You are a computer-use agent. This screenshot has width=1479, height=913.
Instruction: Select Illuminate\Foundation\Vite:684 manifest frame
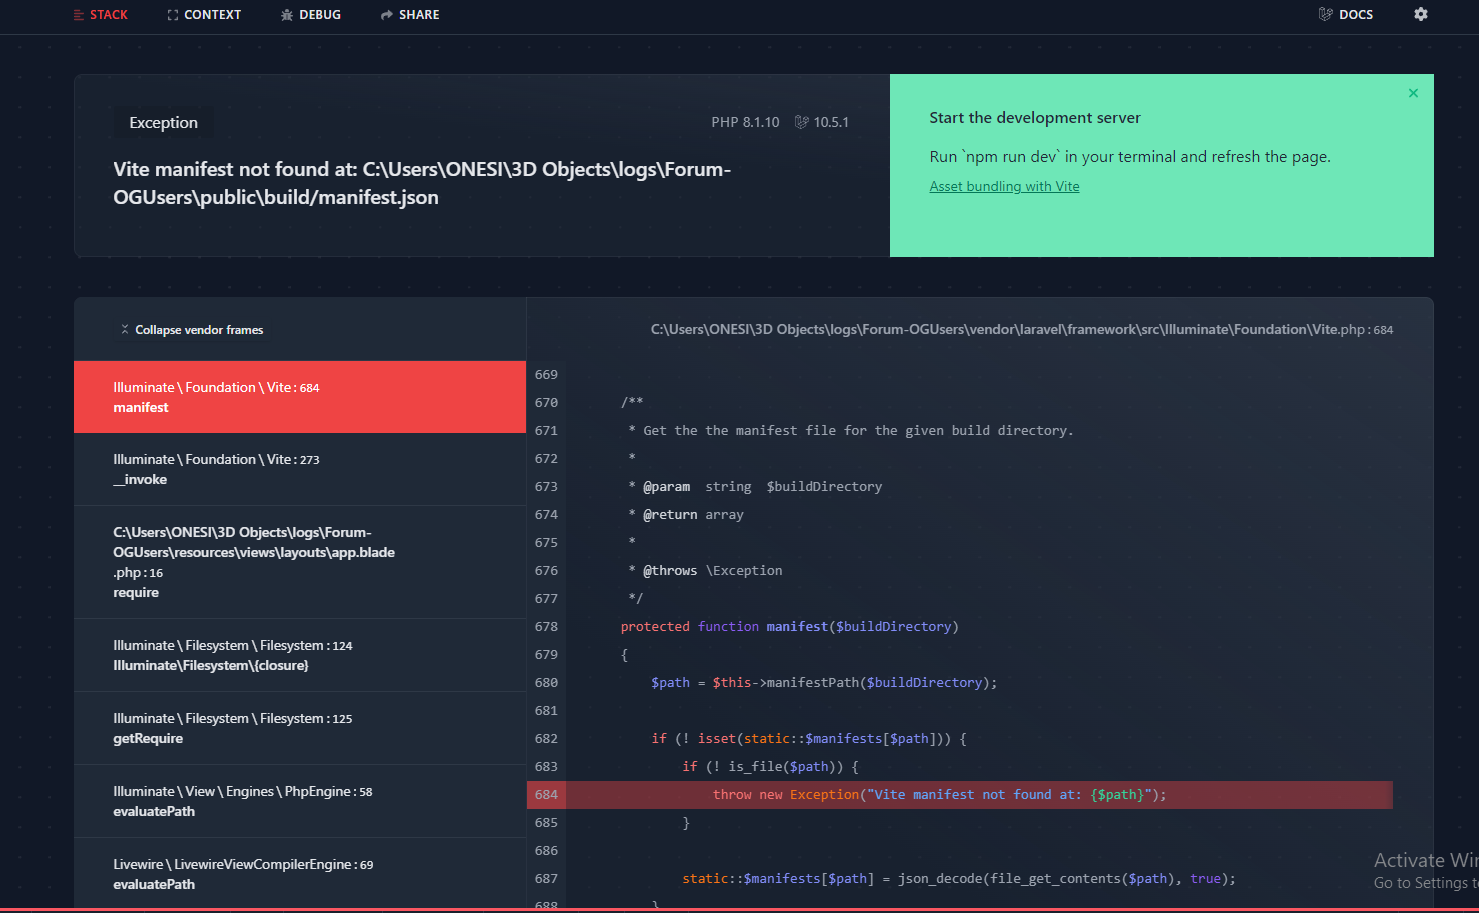(x=300, y=397)
